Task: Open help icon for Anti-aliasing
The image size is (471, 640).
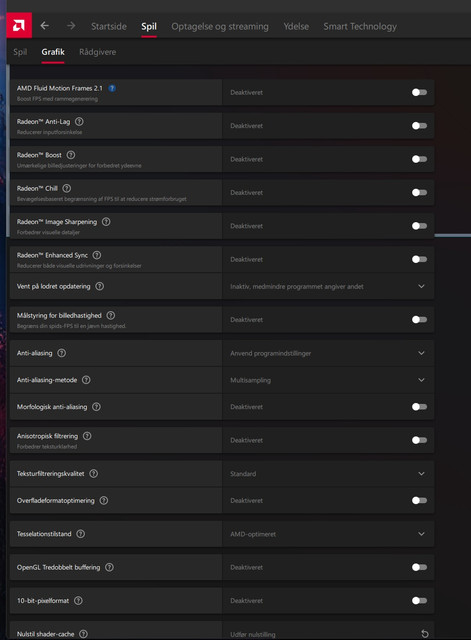Action: point(62,353)
